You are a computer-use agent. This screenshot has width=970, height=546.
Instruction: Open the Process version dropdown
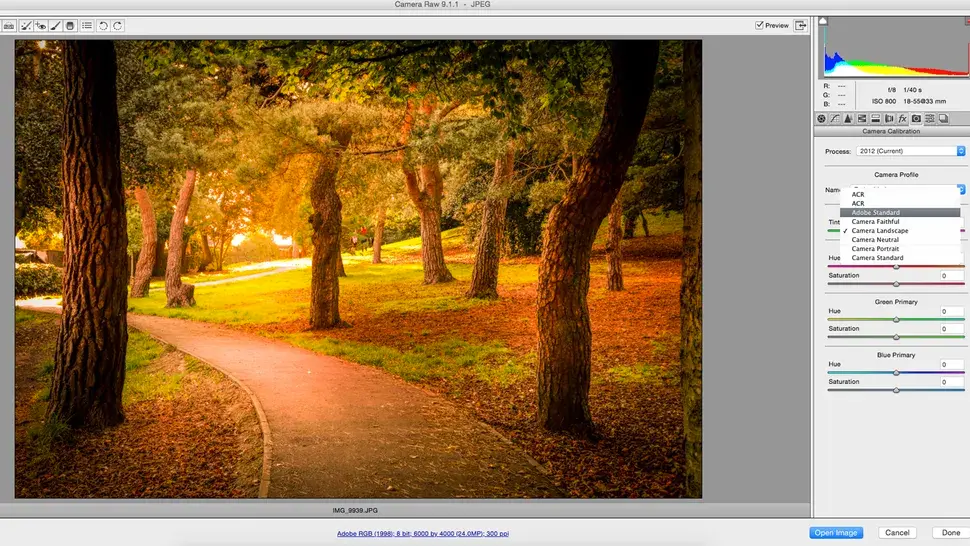[x=910, y=151]
